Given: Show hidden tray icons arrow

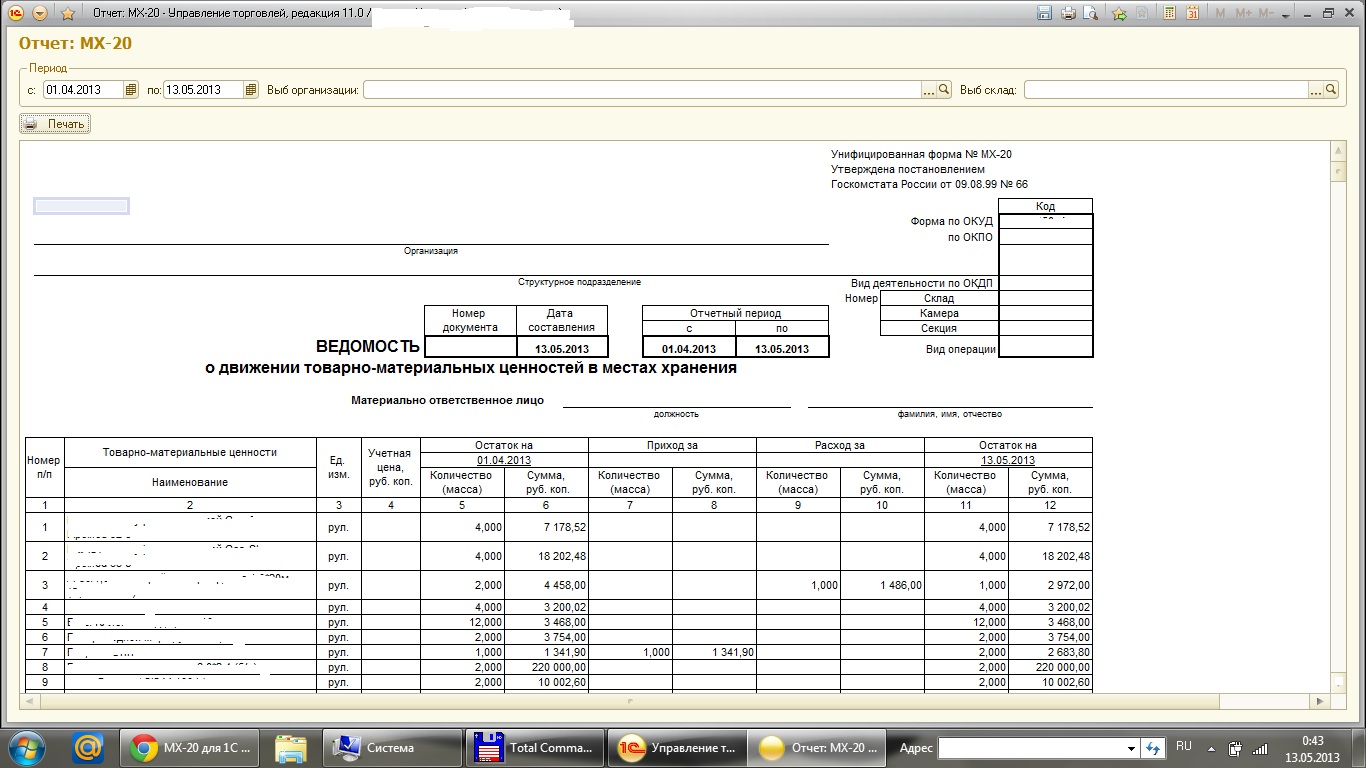Looking at the screenshot, I should (1213, 748).
